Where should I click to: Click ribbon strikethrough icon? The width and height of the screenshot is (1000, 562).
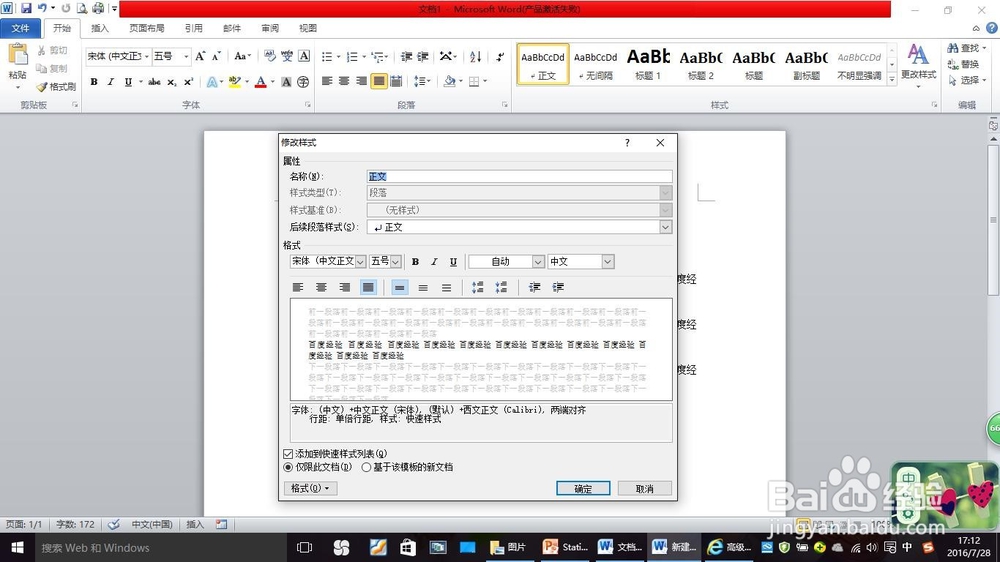[x=154, y=82]
